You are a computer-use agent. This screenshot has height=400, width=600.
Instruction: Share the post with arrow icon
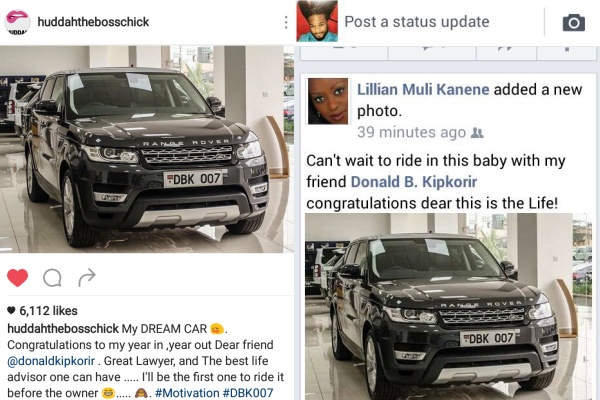point(87,277)
